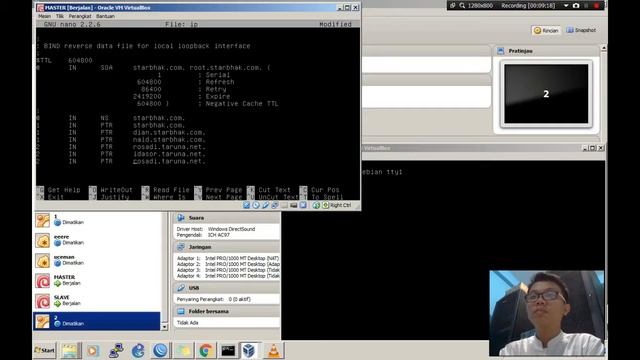
Task: Click the recorder dropdown arrow
Action: tap(566, 6)
